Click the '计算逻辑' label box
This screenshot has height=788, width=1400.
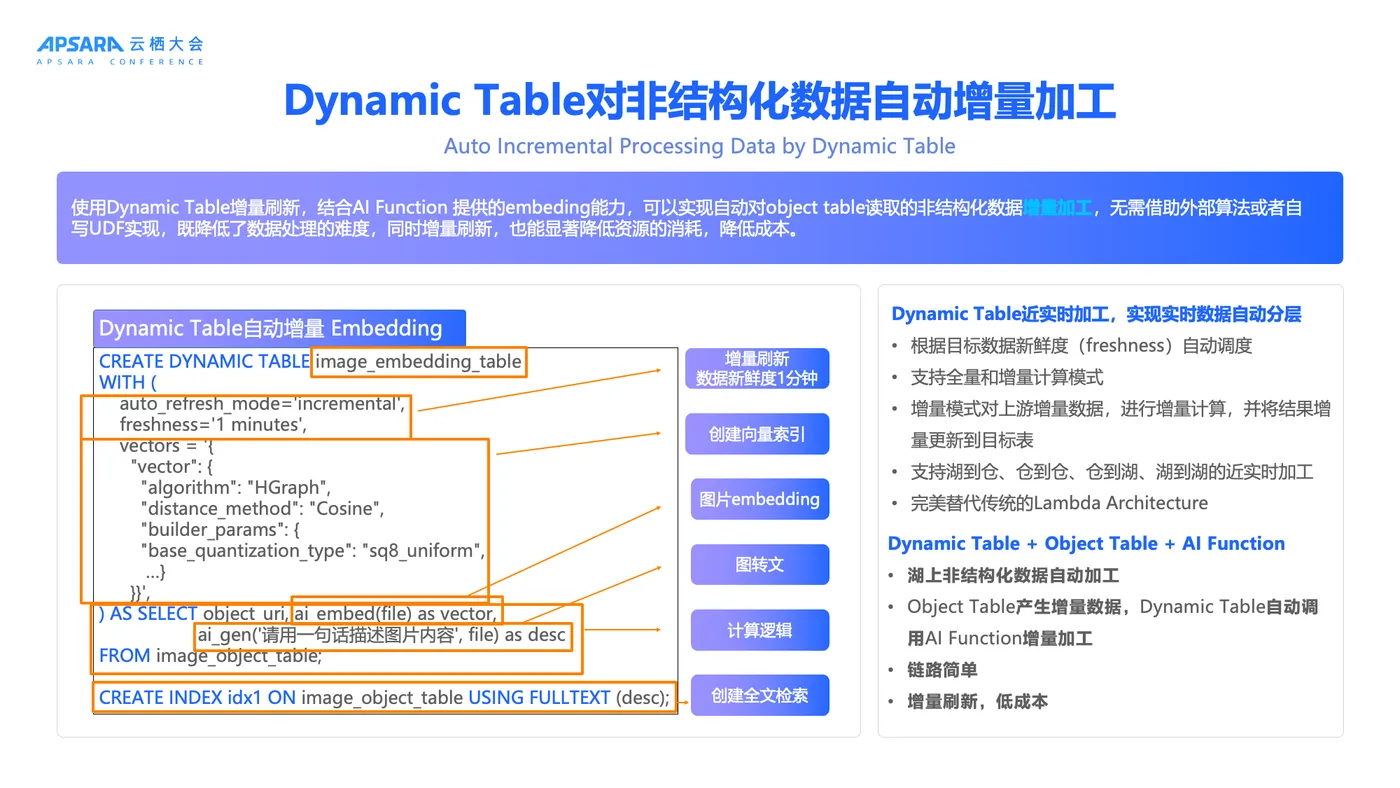[759, 630]
